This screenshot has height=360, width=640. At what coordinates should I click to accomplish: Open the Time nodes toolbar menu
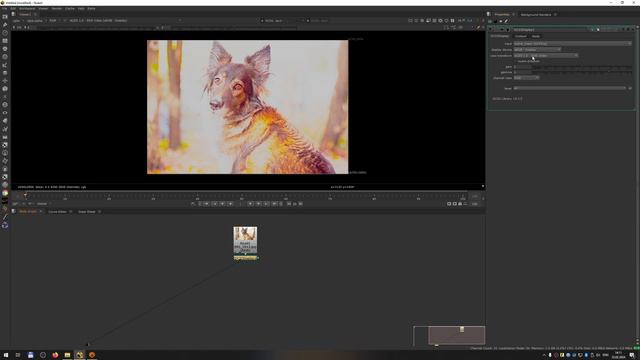(x=5, y=33)
